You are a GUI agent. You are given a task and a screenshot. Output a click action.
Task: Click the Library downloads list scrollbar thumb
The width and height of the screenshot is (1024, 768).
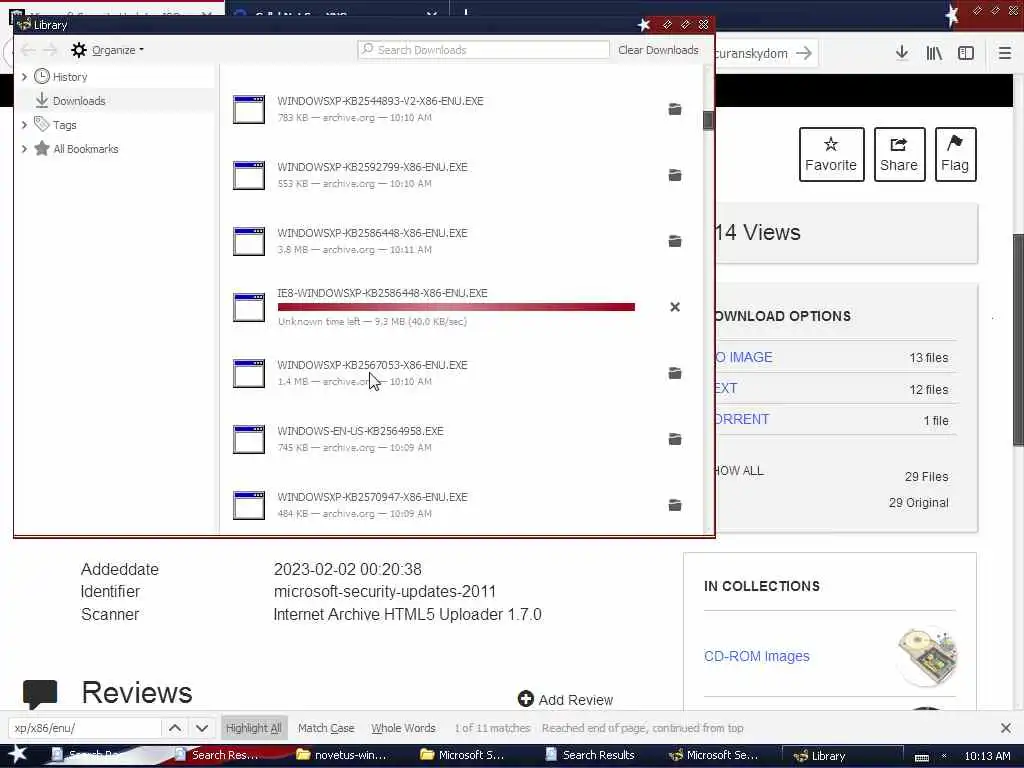coord(708,121)
